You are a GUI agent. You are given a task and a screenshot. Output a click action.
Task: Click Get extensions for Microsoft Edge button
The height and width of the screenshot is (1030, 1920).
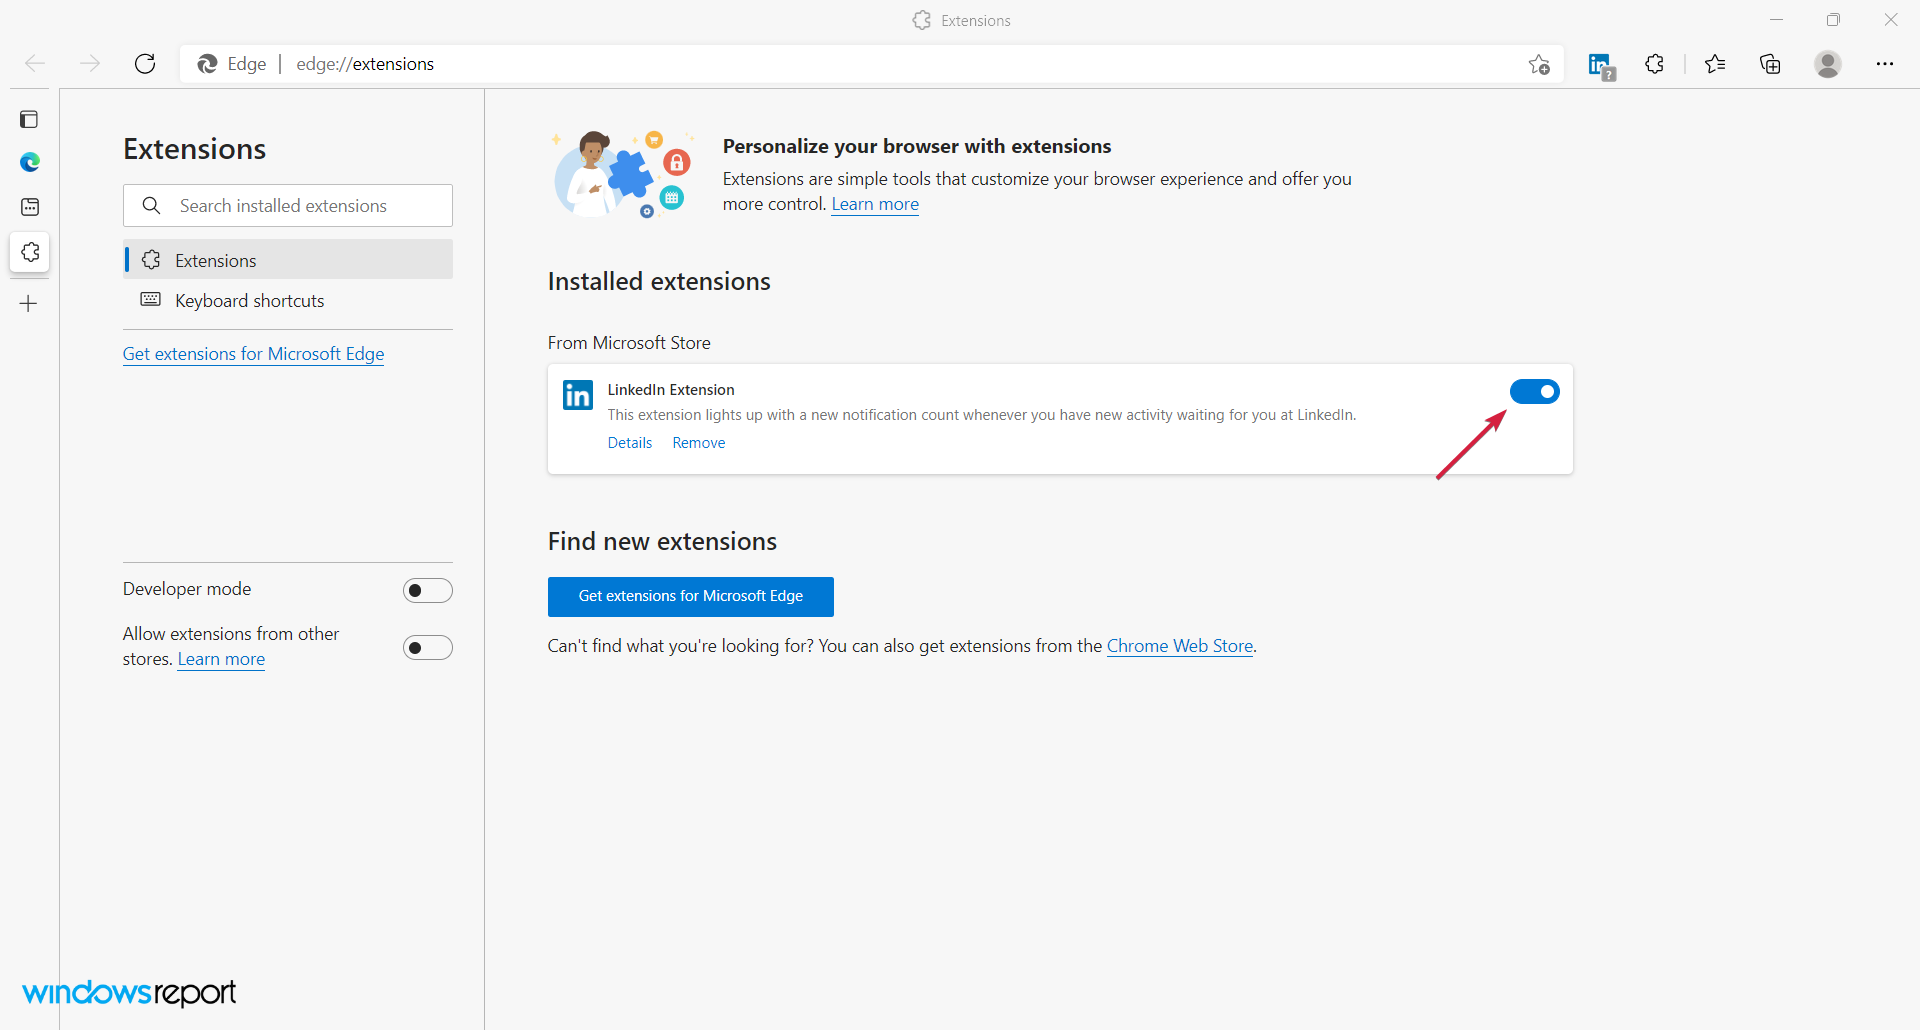point(690,597)
